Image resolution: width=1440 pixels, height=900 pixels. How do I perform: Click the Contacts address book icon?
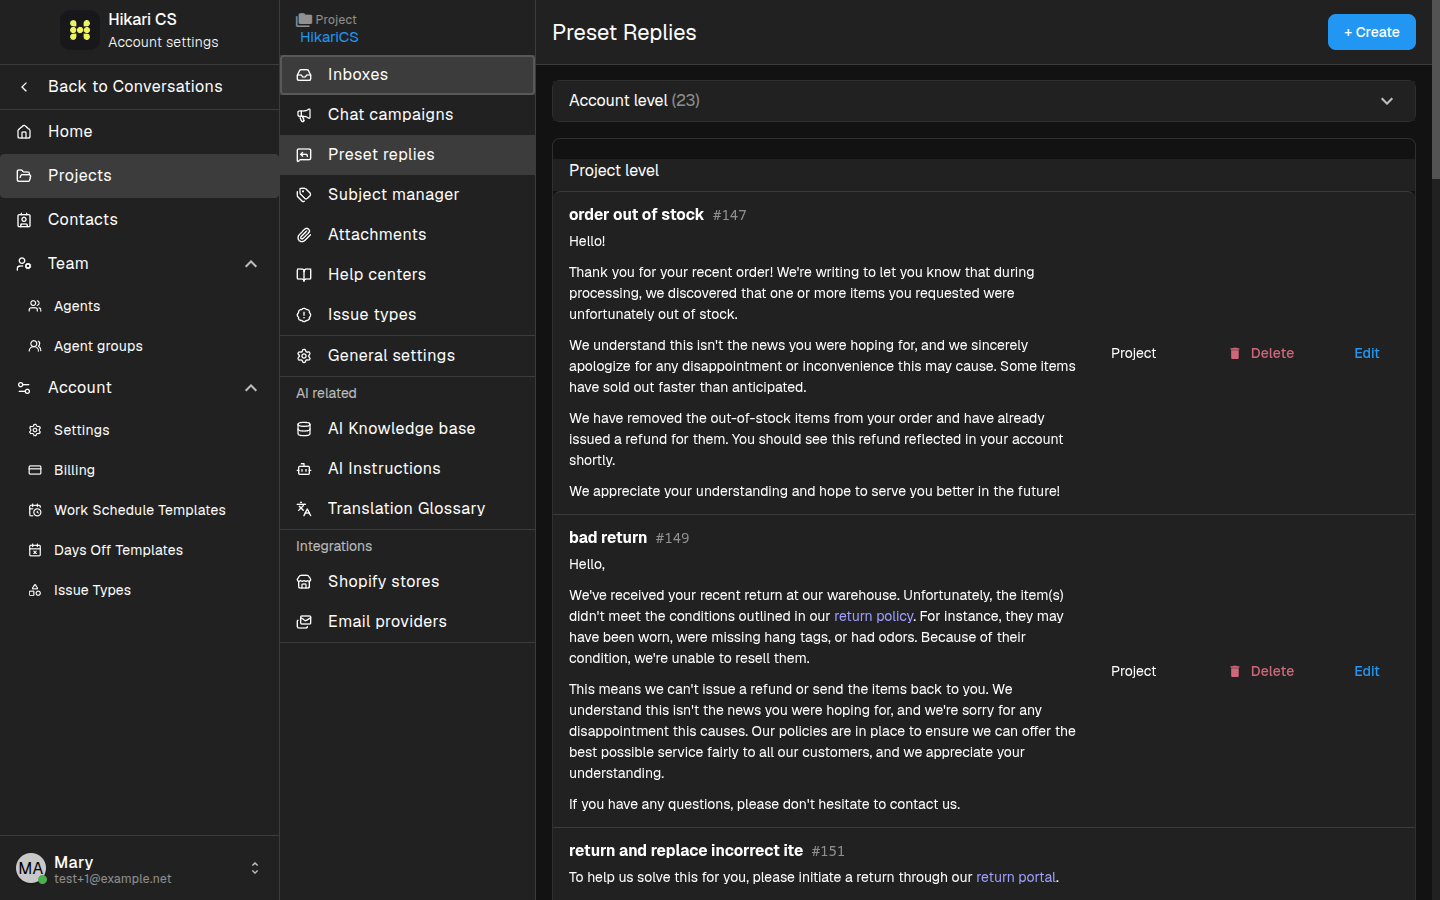click(24, 220)
